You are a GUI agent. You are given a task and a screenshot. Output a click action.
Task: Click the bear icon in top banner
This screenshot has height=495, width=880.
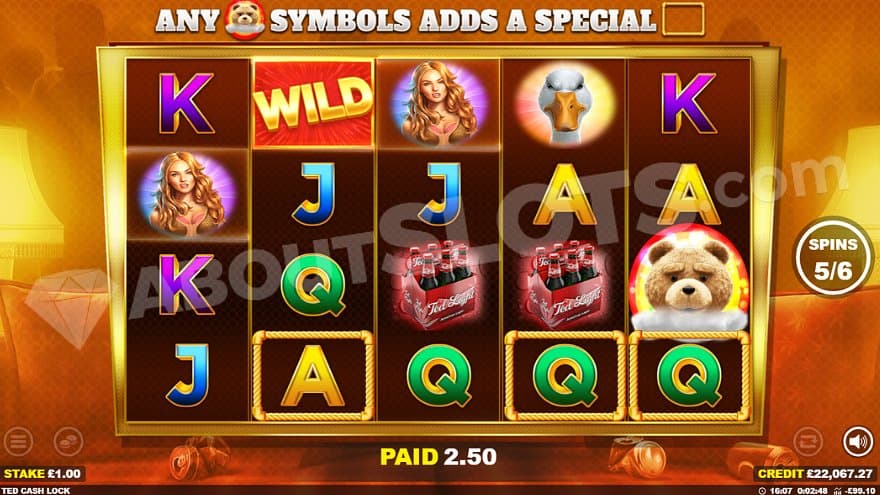[245, 19]
